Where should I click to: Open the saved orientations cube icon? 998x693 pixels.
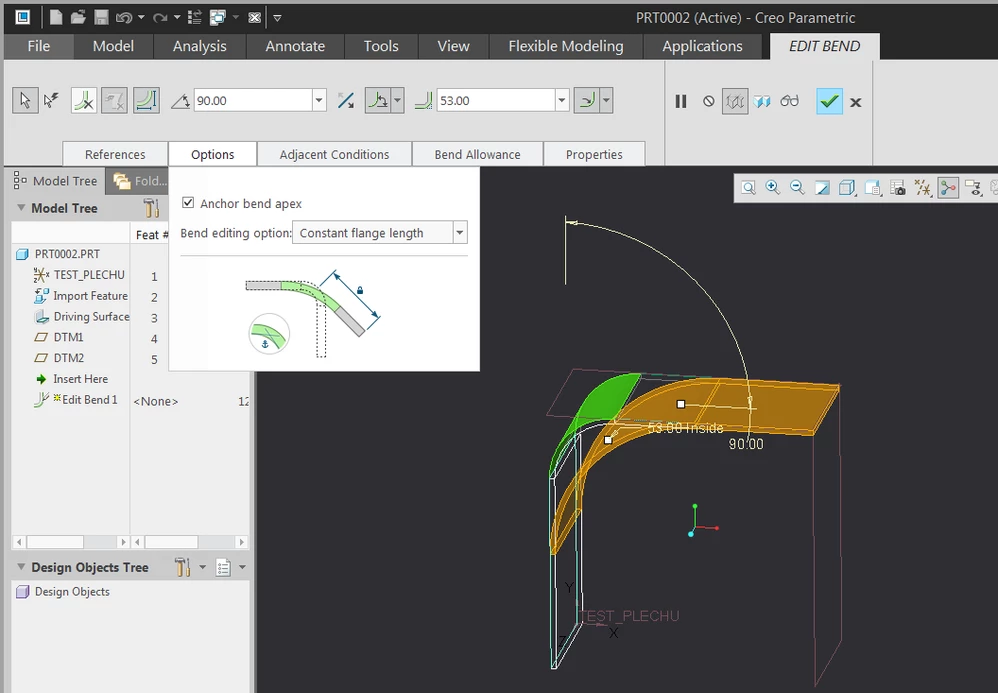847,188
